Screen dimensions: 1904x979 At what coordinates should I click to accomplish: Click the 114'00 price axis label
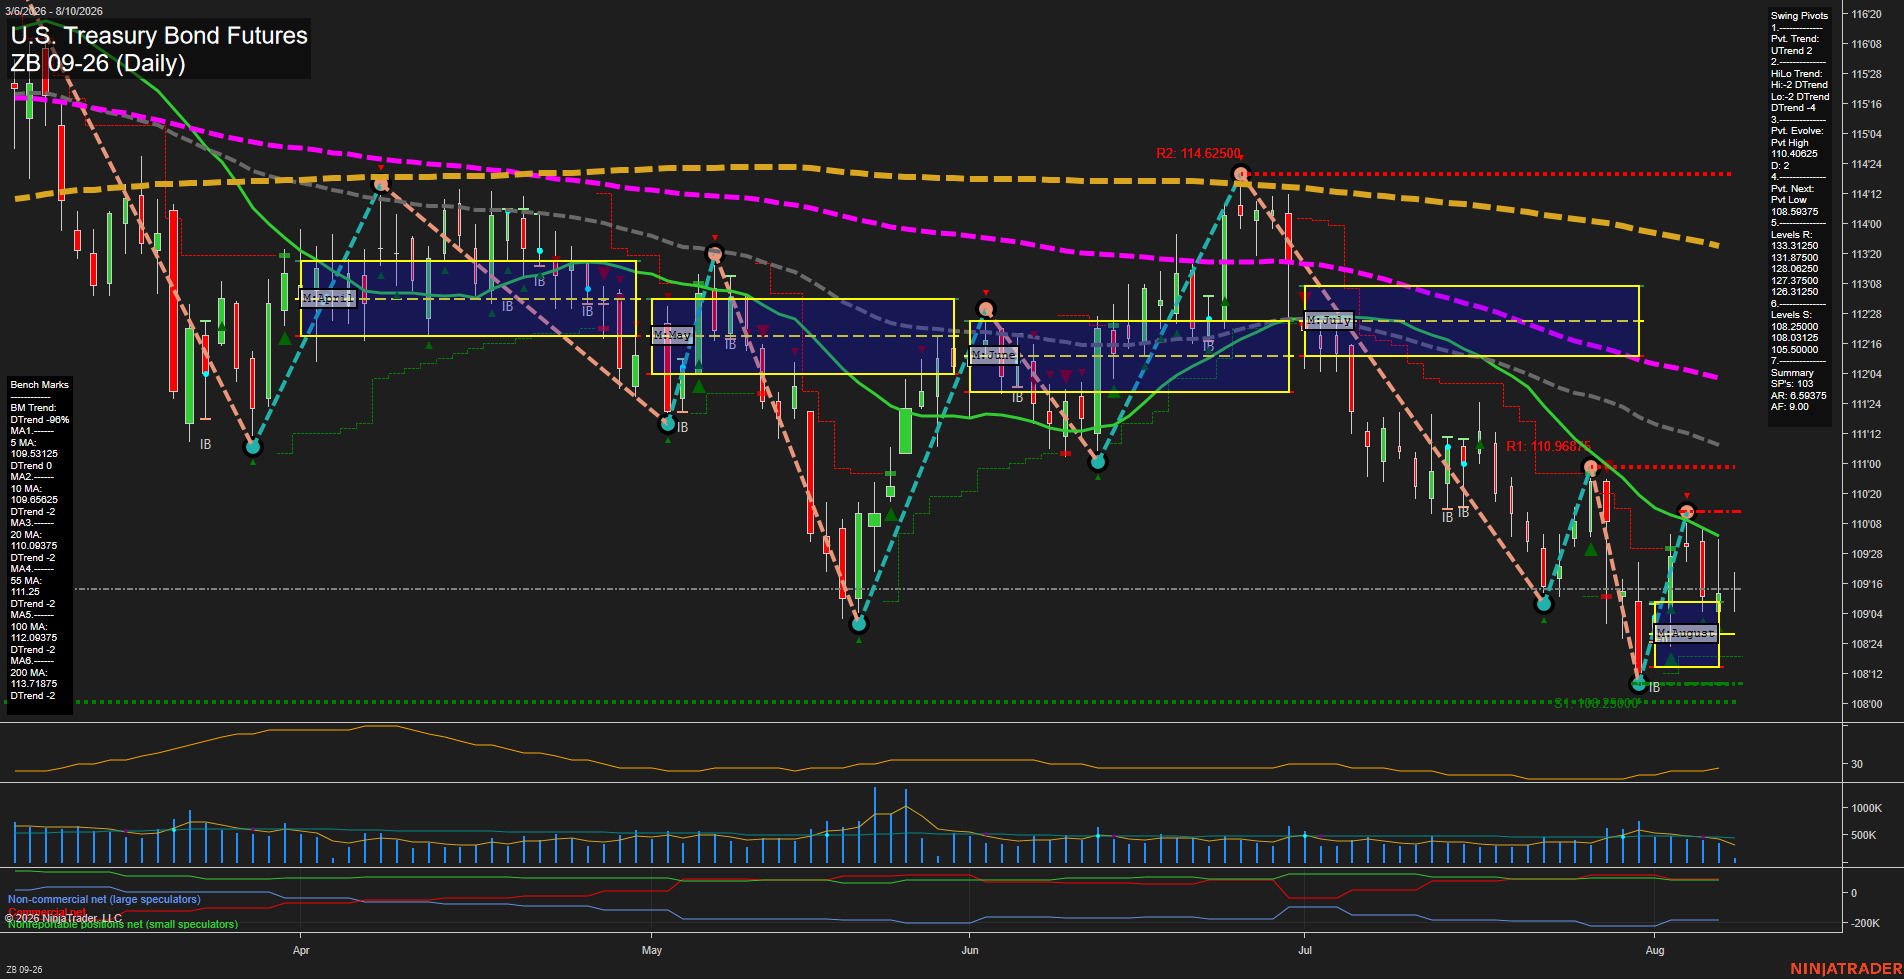(x=1867, y=224)
